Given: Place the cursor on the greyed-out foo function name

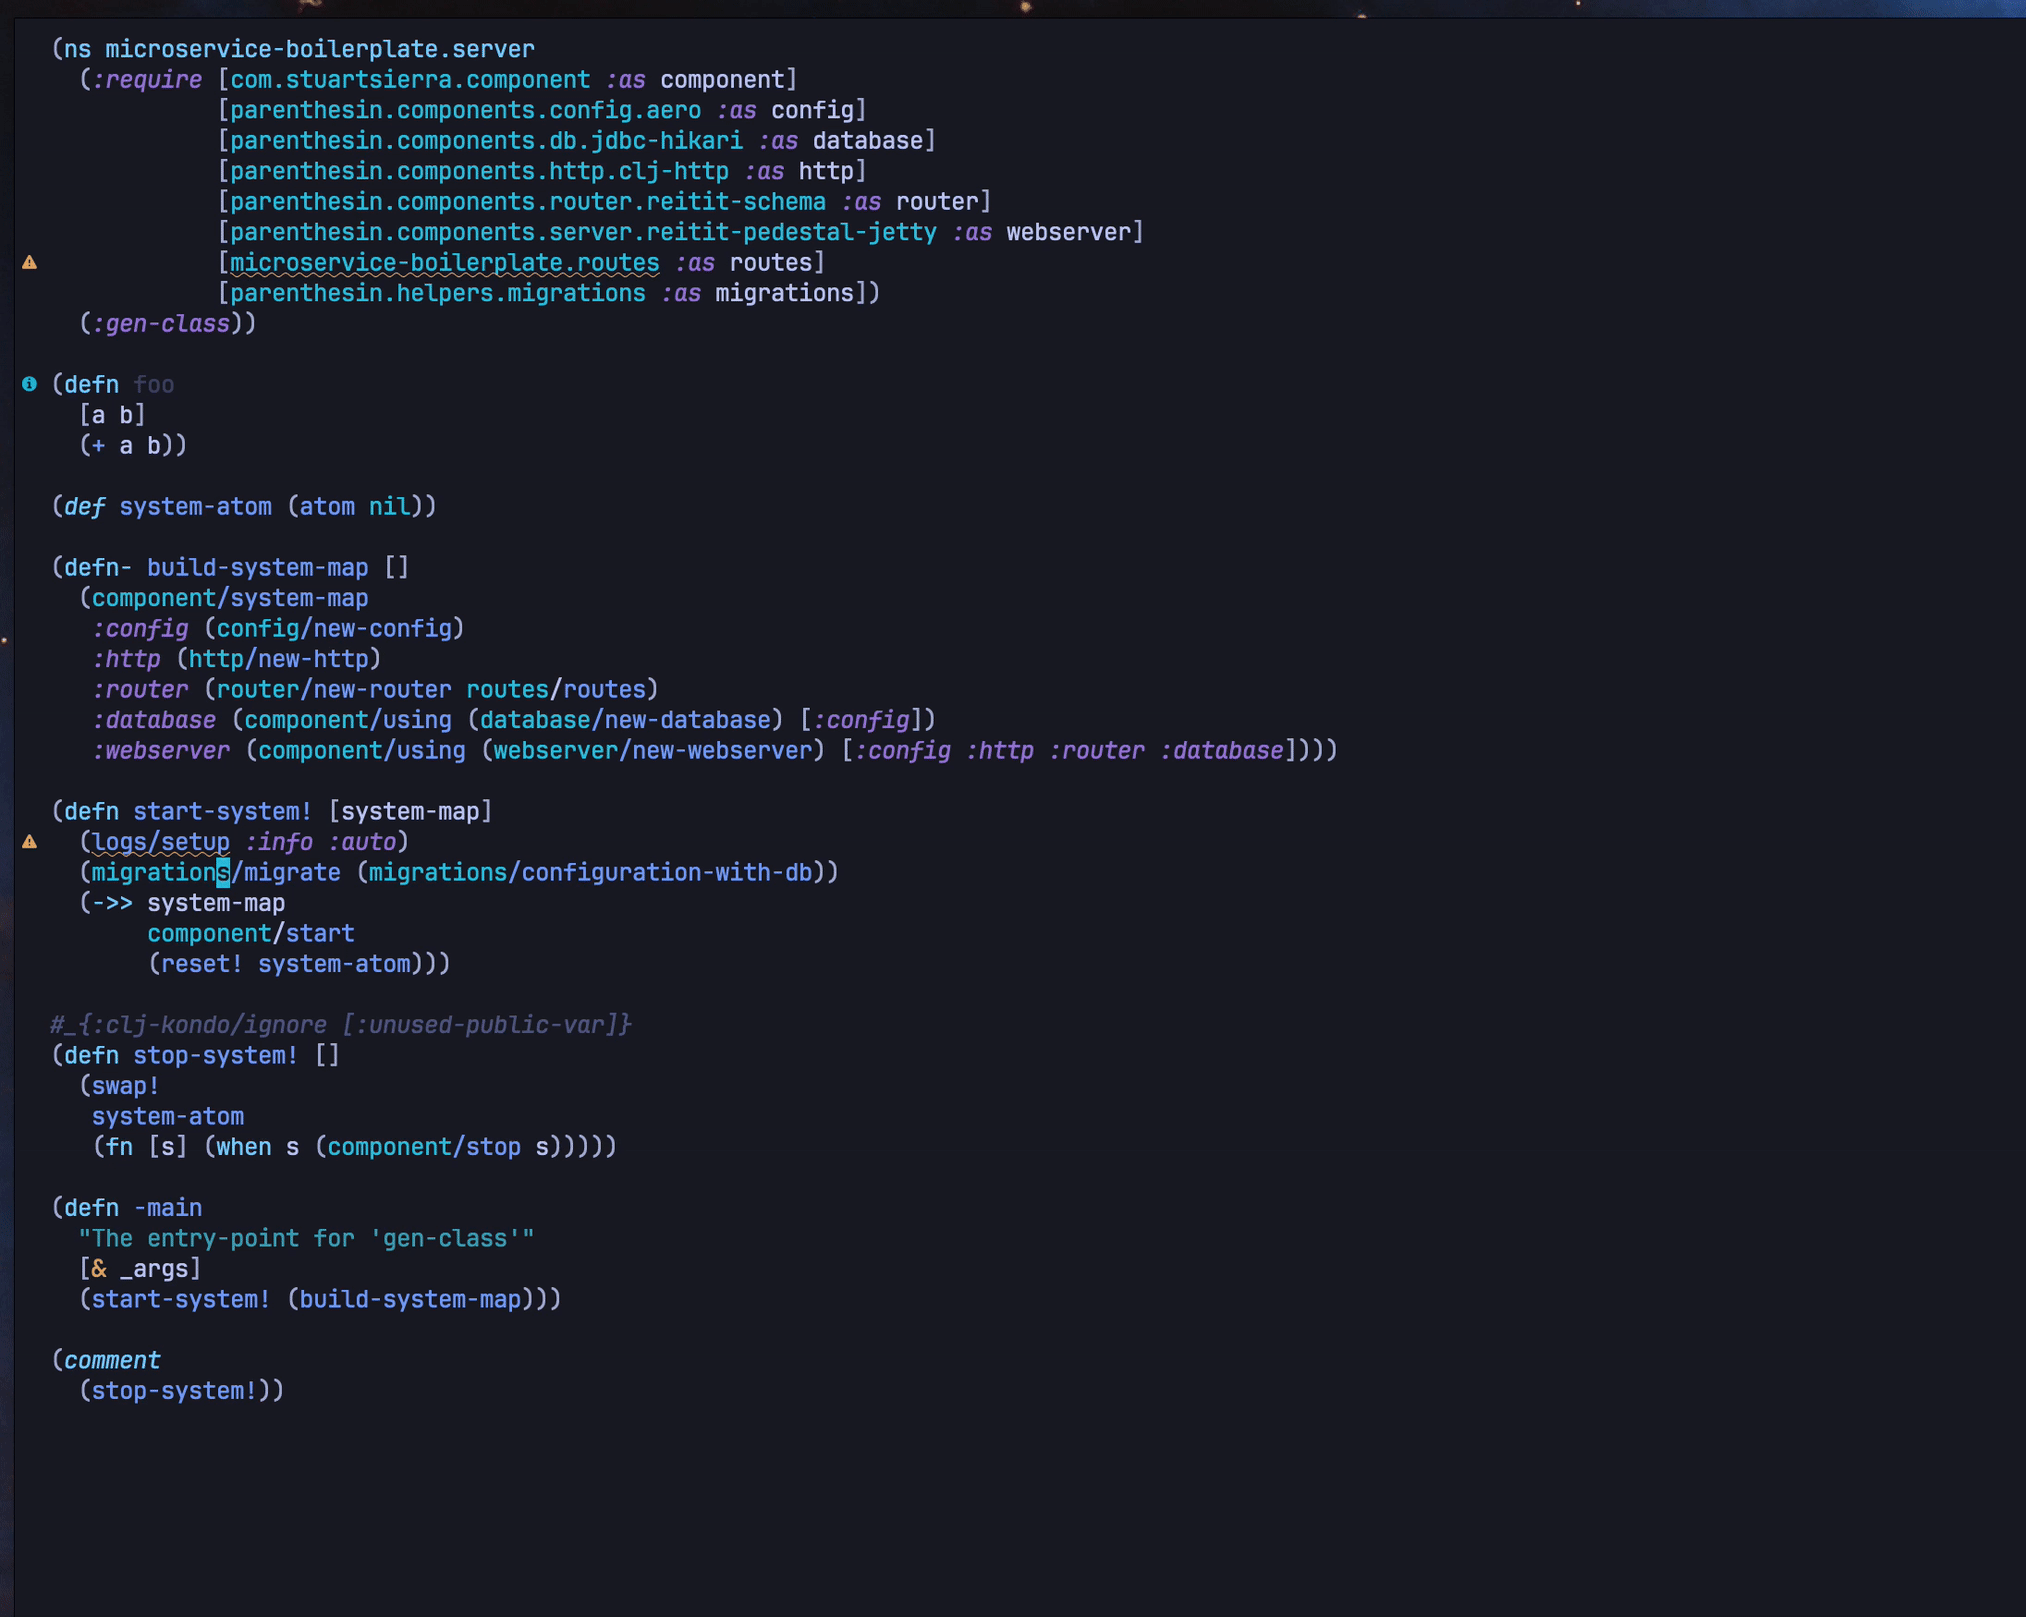Looking at the screenshot, I should (154, 385).
